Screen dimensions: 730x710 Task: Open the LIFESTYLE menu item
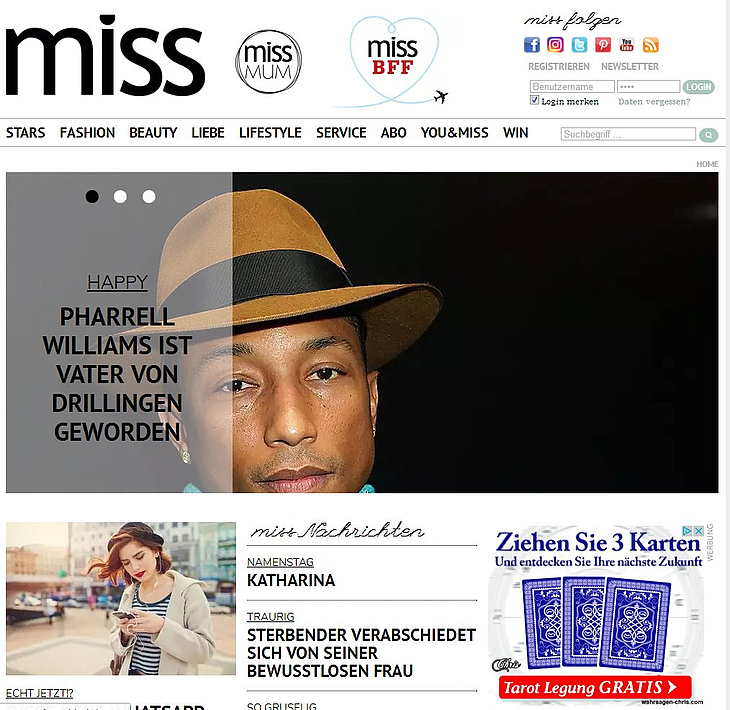(x=270, y=133)
